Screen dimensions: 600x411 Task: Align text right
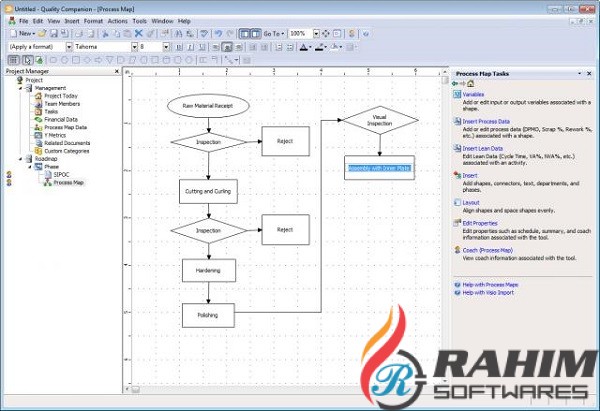pyautogui.click(x=239, y=47)
